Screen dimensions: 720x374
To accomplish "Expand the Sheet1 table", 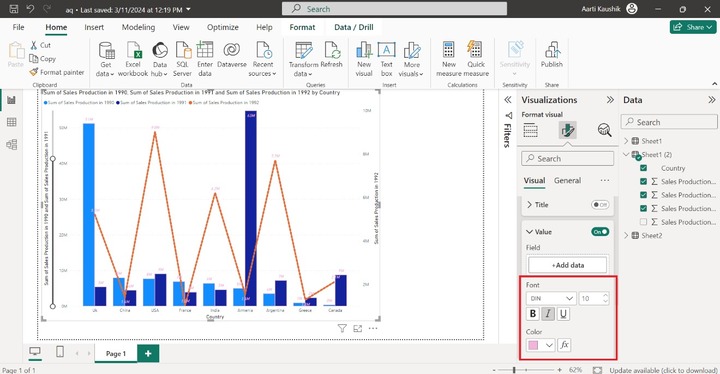I will [626, 141].
